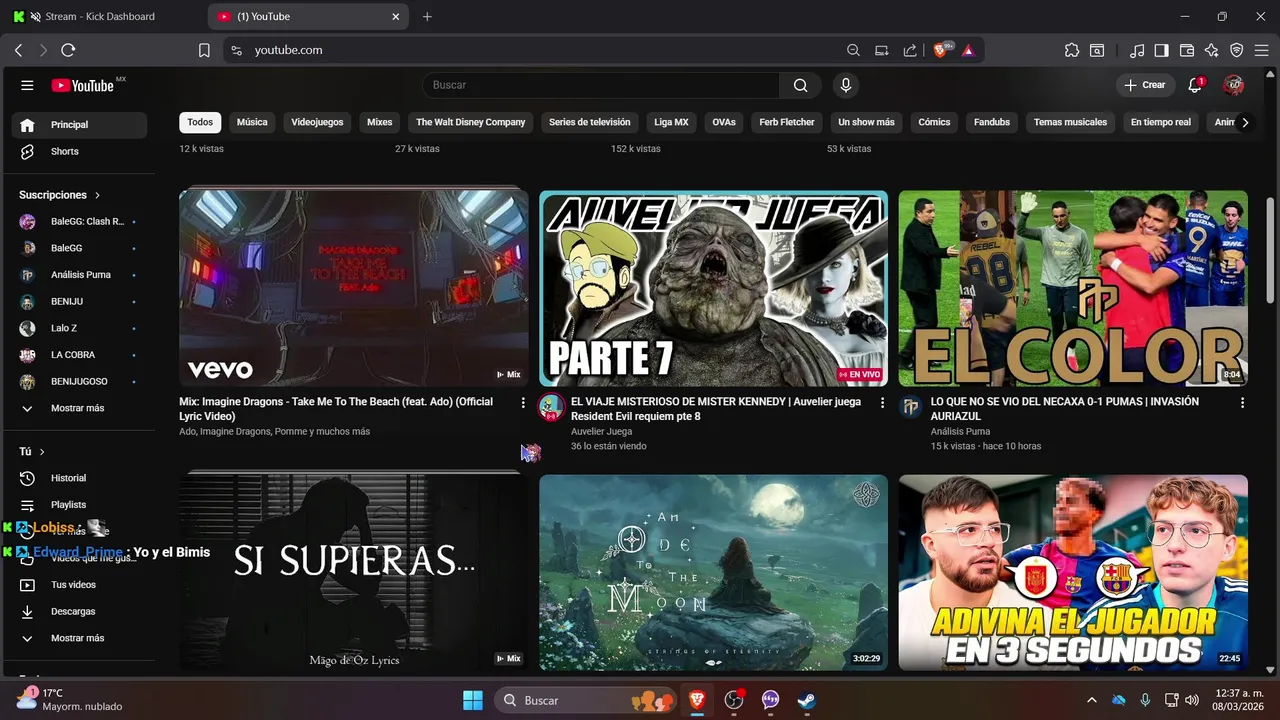Click the Crear button
This screenshot has width=1280, height=720.
[1145, 85]
